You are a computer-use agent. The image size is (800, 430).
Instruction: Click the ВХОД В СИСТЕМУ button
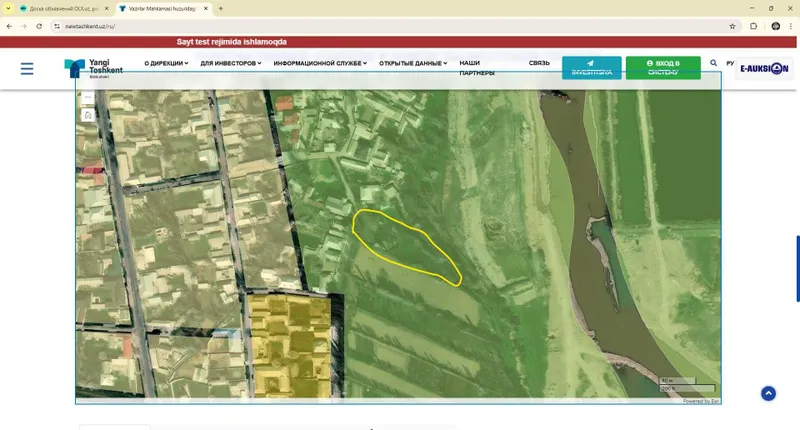tap(663, 68)
